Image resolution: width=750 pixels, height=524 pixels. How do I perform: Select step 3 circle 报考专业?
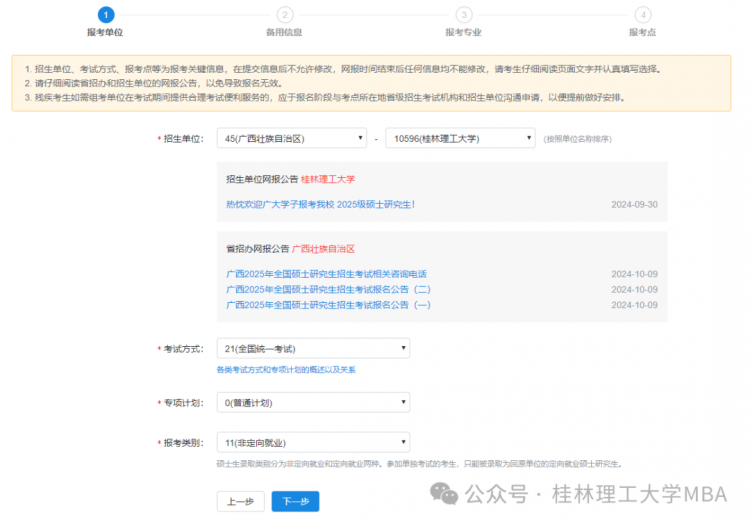pyautogui.click(x=464, y=15)
